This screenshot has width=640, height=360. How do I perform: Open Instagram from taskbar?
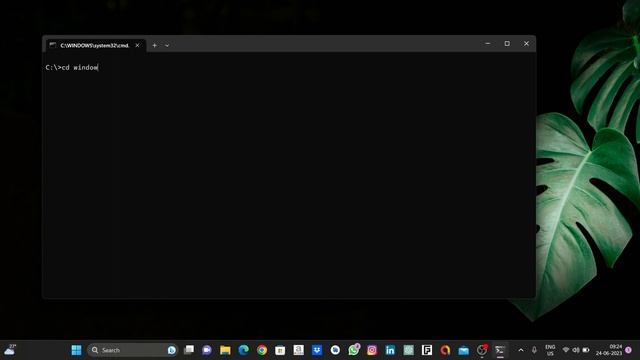(372, 350)
